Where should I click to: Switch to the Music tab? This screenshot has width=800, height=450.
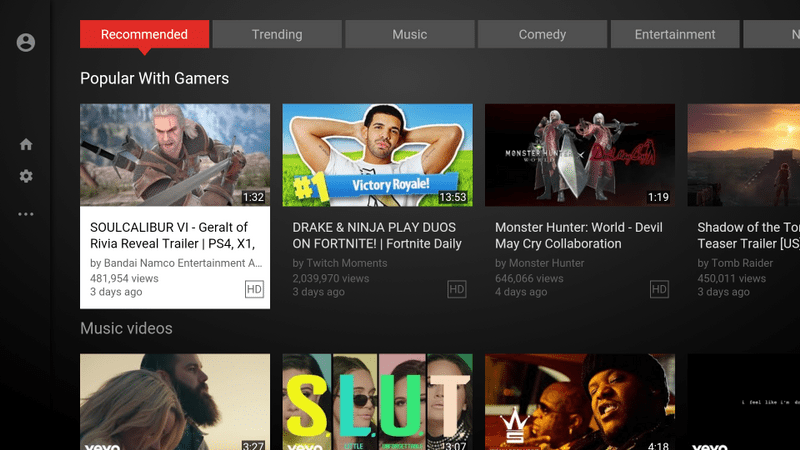coord(410,34)
